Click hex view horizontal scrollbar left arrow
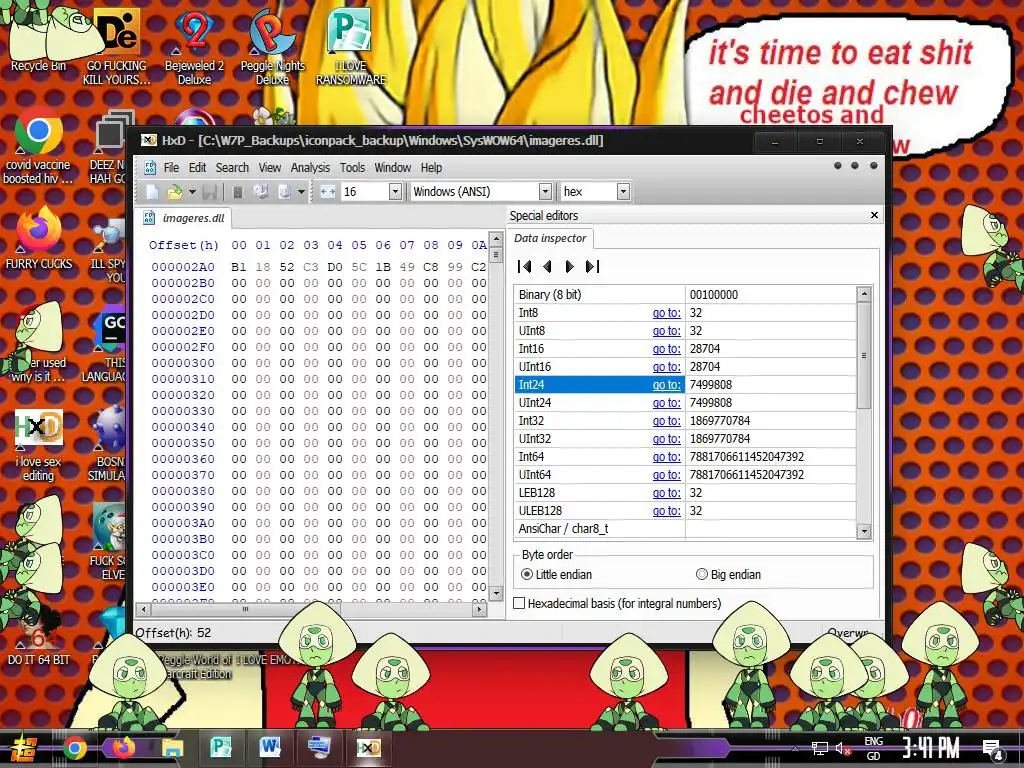The height and width of the screenshot is (768, 1024). click(144, 609)
